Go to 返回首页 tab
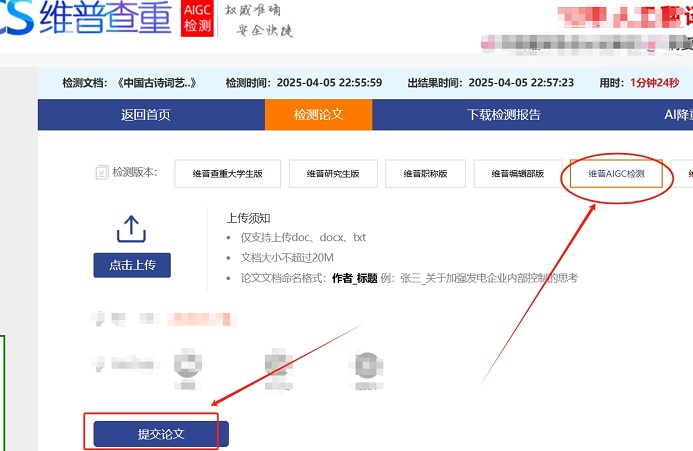This screenshot has width=693, height=451. tap(146, 115)
